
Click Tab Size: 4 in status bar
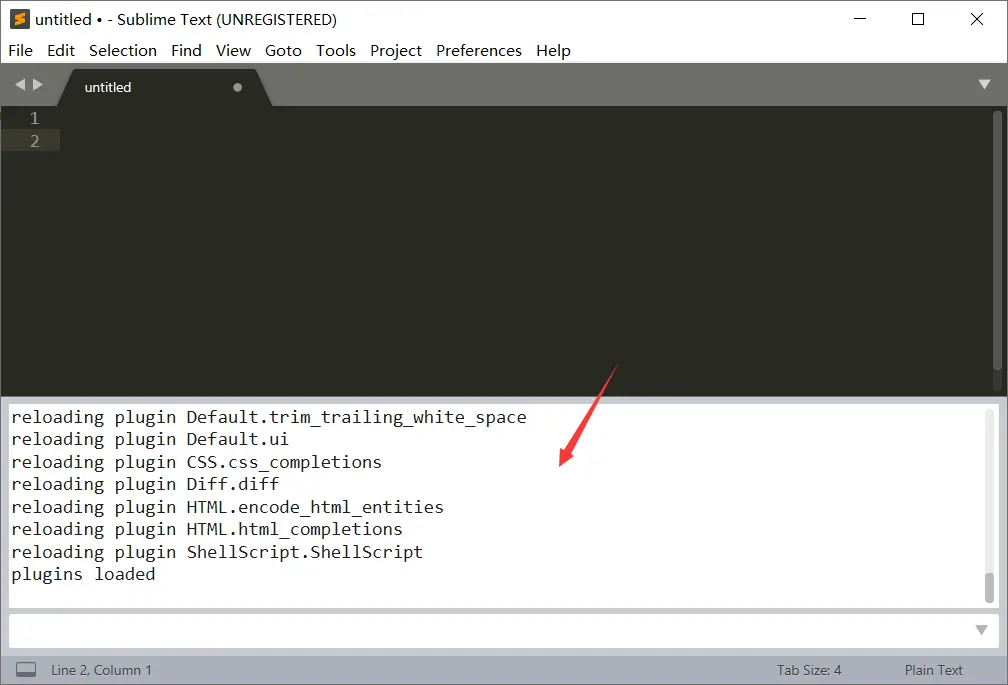[809, 670]
